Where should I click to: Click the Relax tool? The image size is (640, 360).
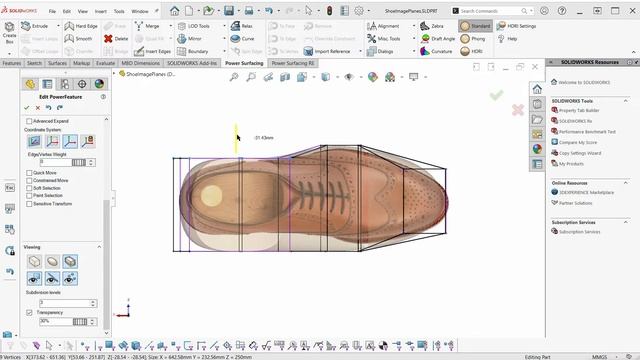pyautogui.click(x=242, y=26)
